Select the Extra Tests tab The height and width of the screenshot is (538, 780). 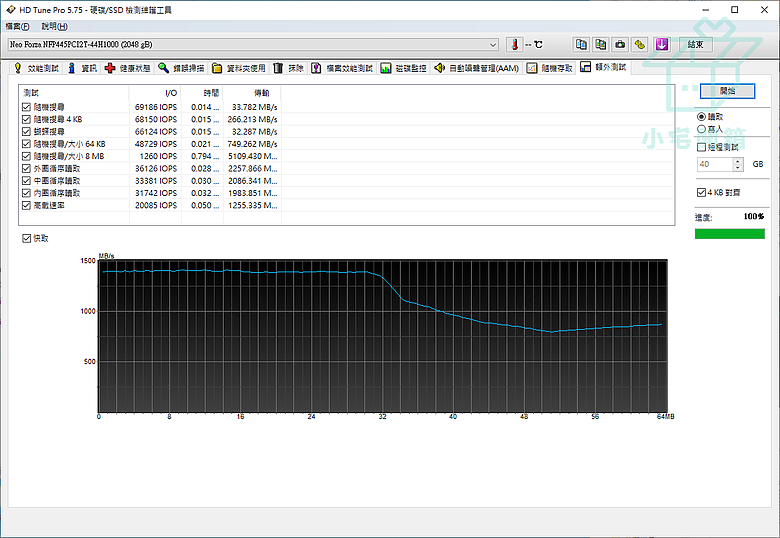(x=604, y=67)
